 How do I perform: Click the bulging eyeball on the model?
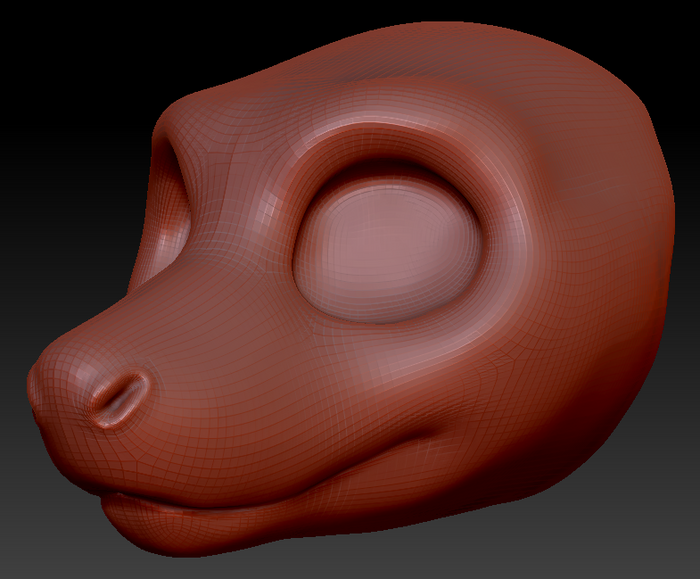tap(388, 251)
